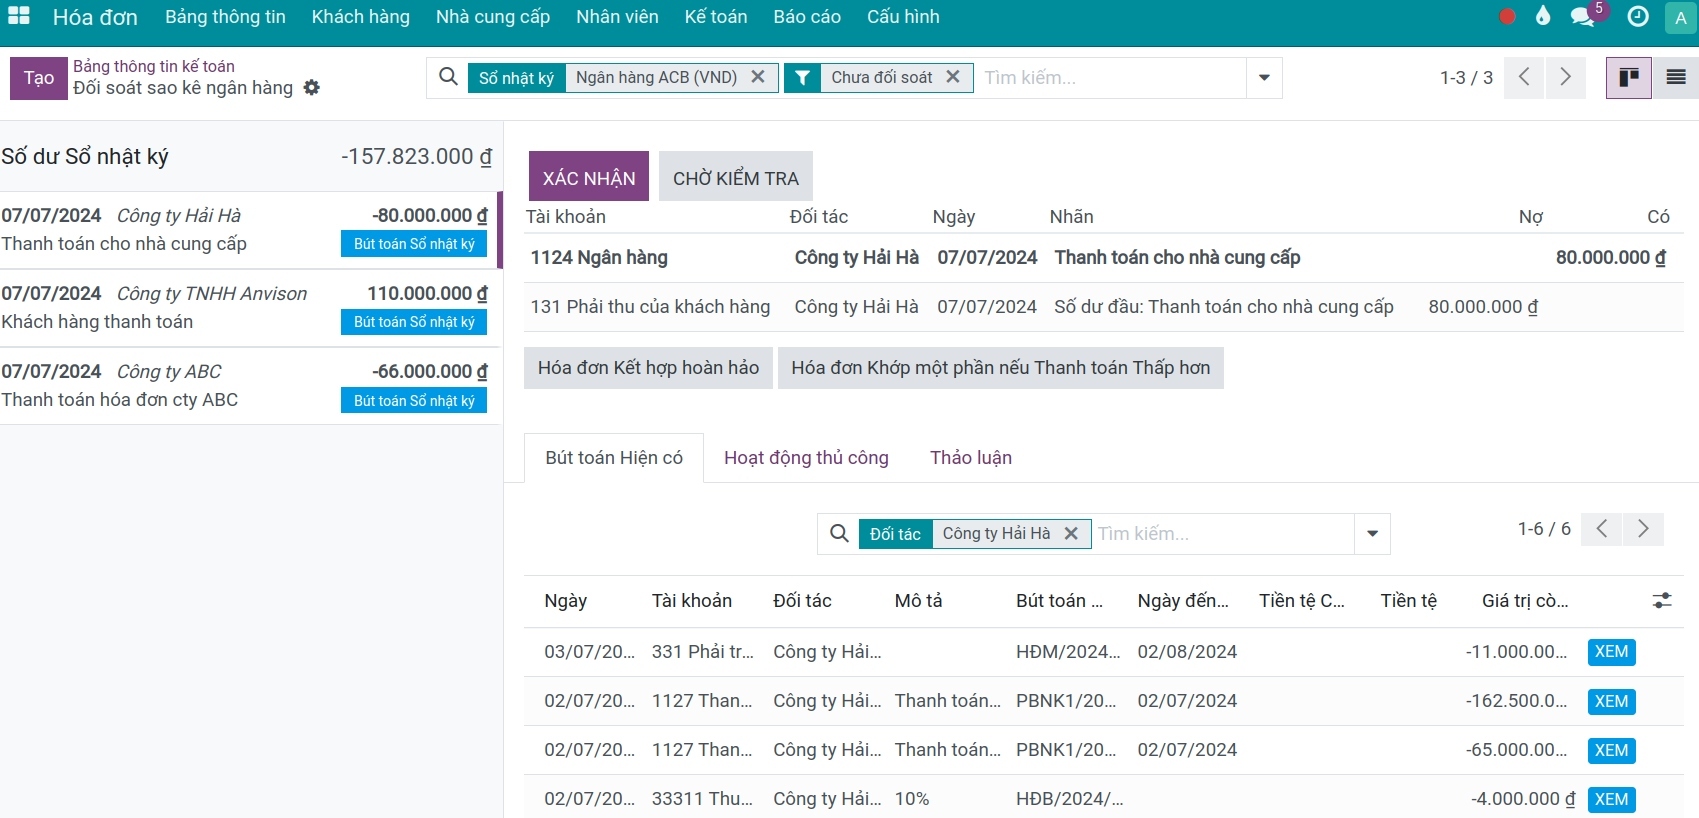1699x818 pixels.
Task: Click the red recording dot icon
Action: click(1508, 16)
